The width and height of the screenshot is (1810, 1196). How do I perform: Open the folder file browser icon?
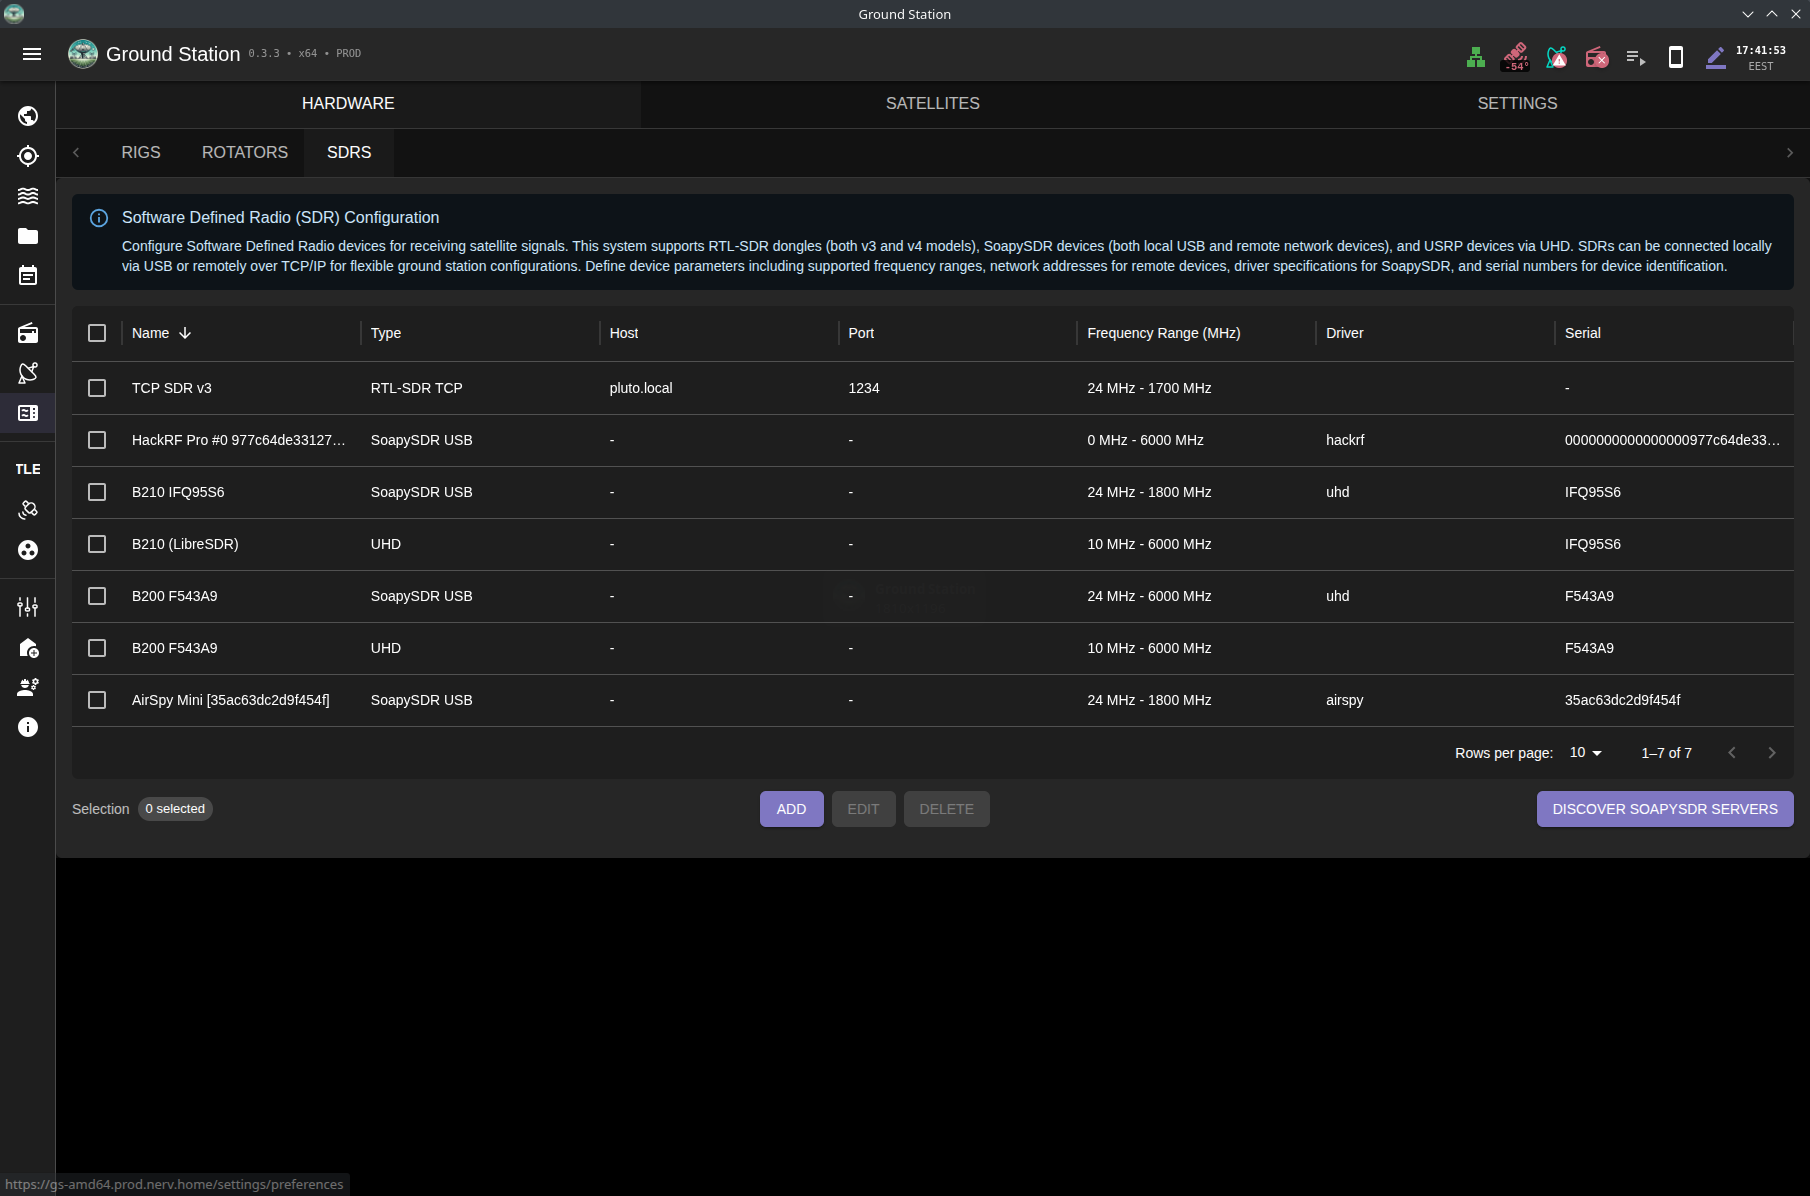coord(28,236)
